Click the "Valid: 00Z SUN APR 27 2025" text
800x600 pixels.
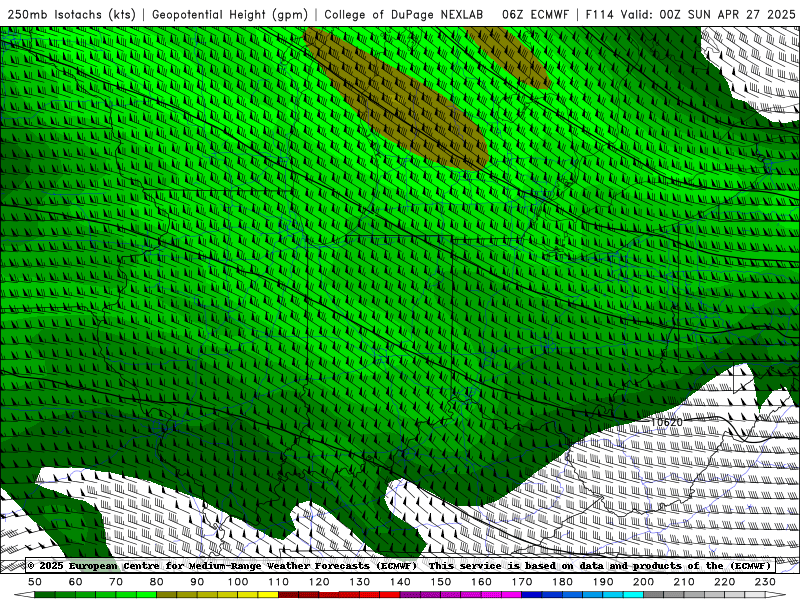[x=708, y=14]
